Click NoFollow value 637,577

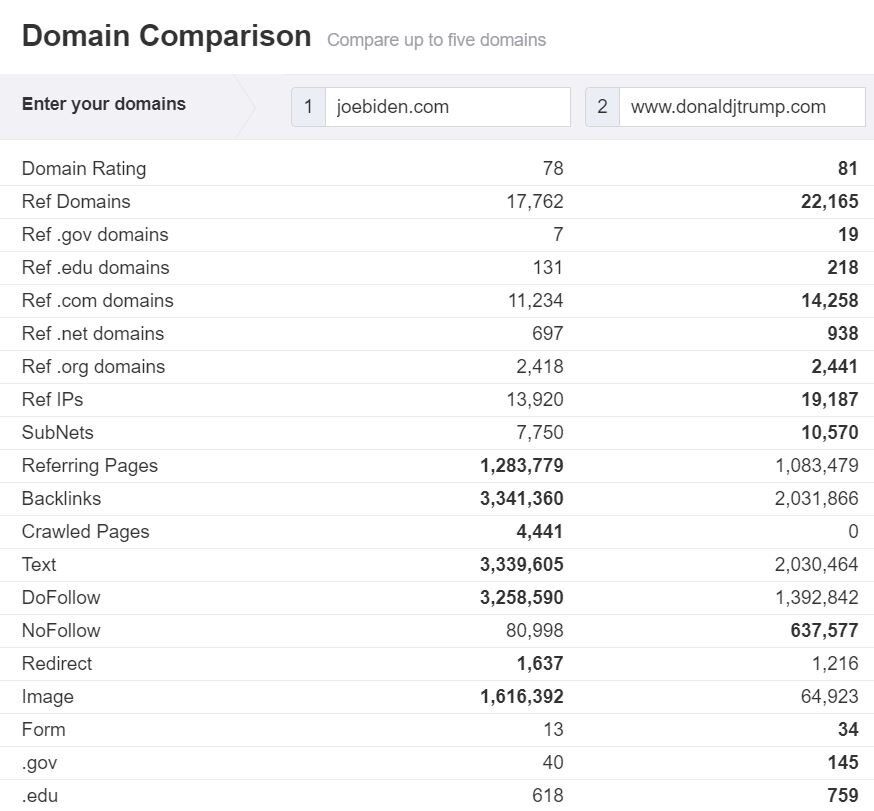pyautogui.click(x=824, y=630)
